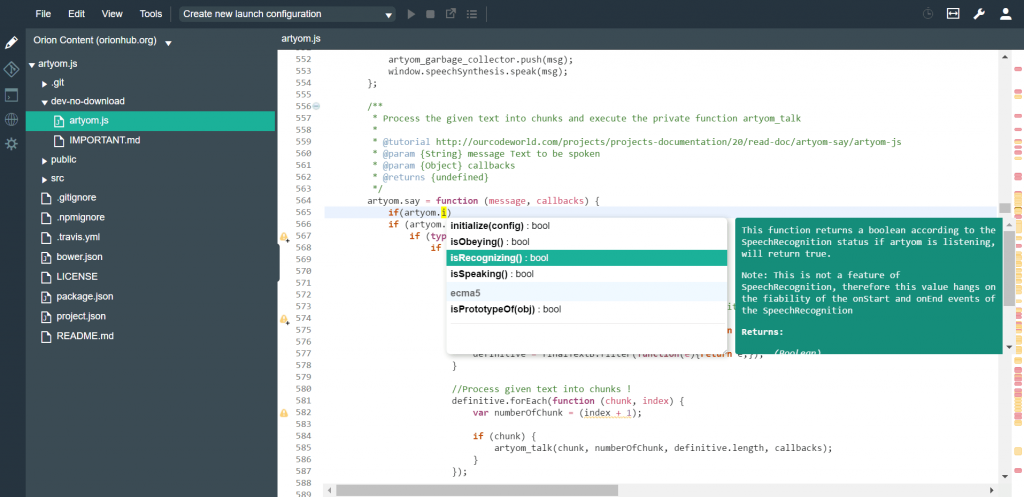The image size is (1024, 497).
Task: Click line number 564 in gutter
Action: pyautogui.click(x=303, y=200)
